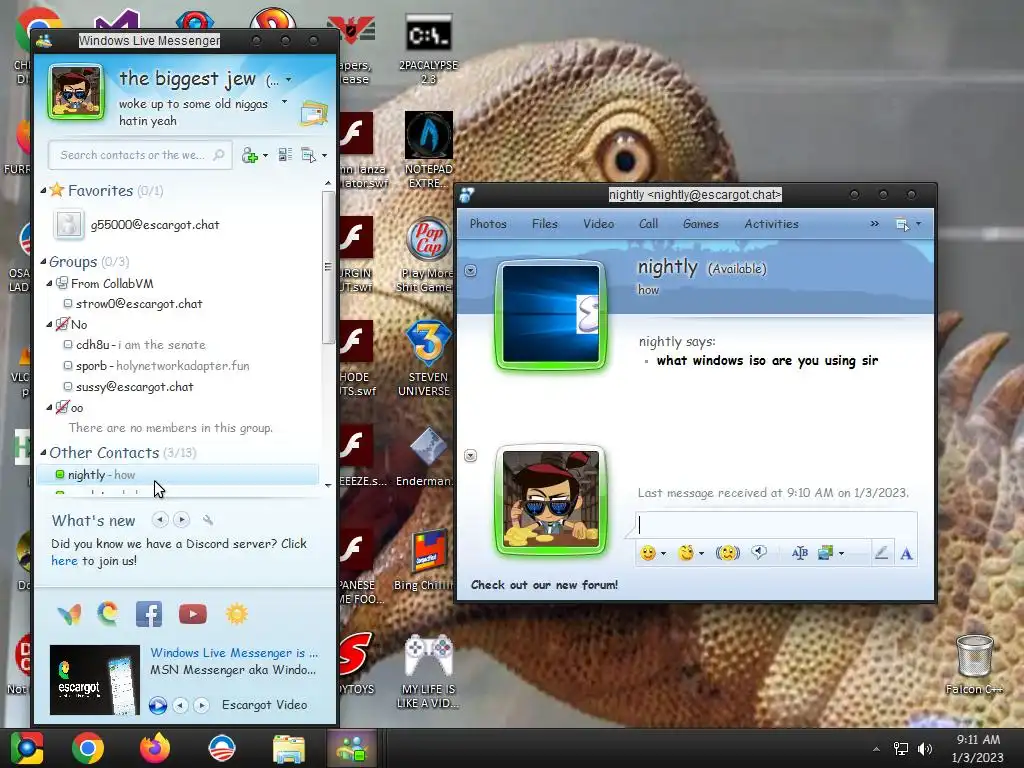Collapse the Favorites group
The height and width of the screenshot is (768, 1024).
click(43, 191)
